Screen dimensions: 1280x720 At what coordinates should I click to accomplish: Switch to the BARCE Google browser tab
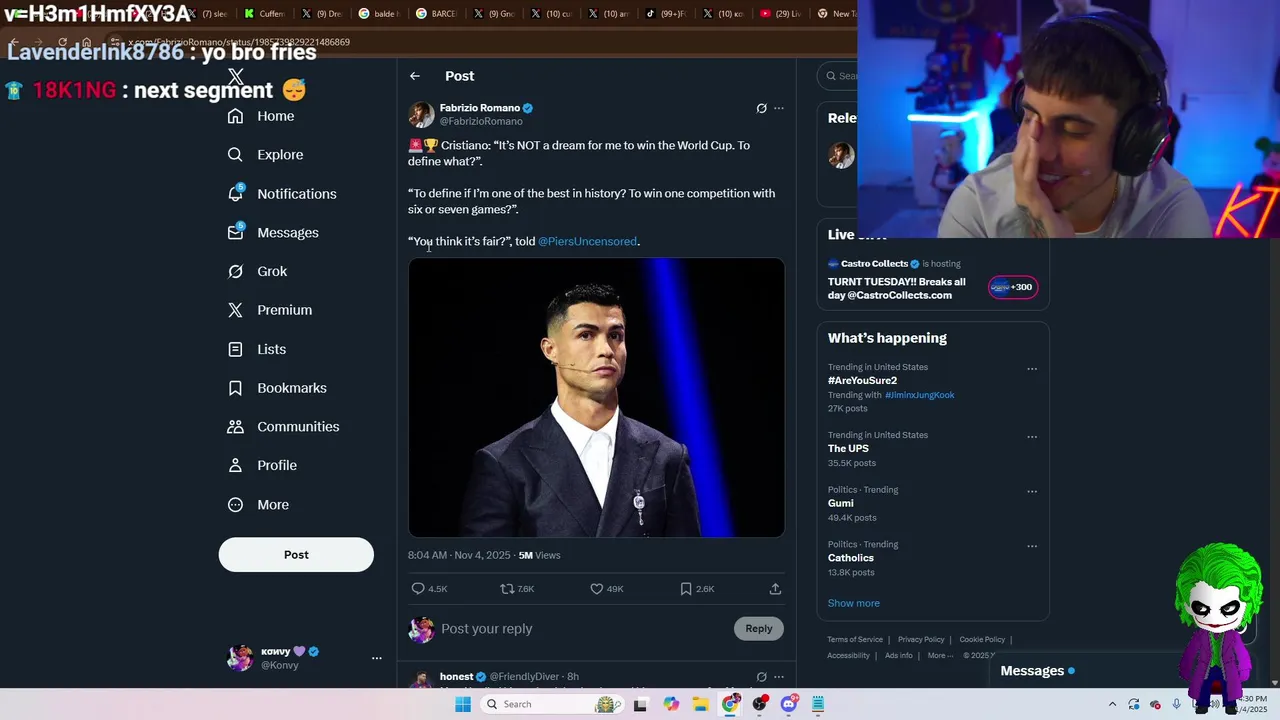click(437, 14)
